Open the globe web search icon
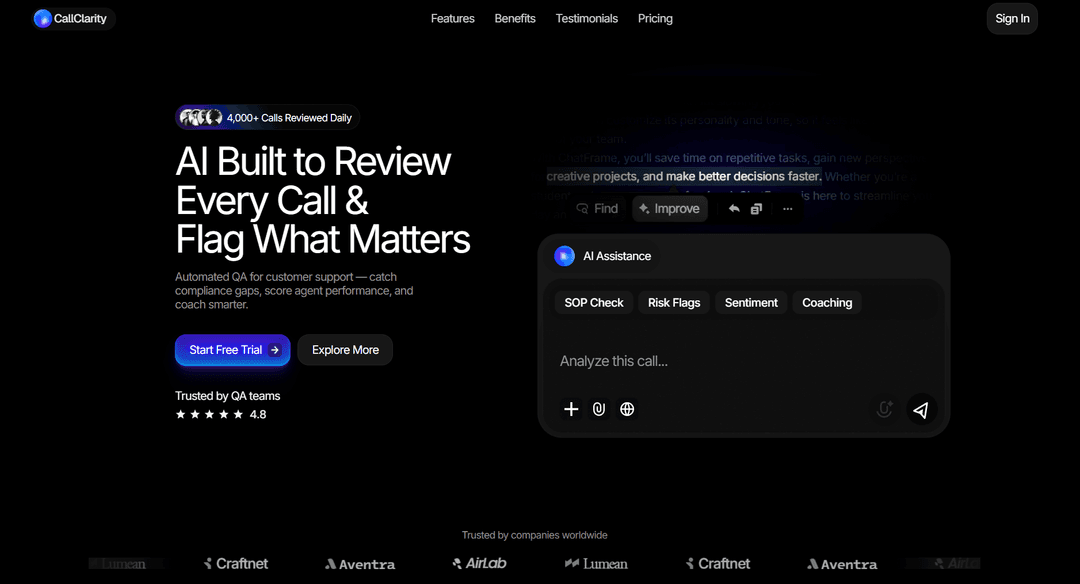The image size is (1080, 584). tap(627, 409)
